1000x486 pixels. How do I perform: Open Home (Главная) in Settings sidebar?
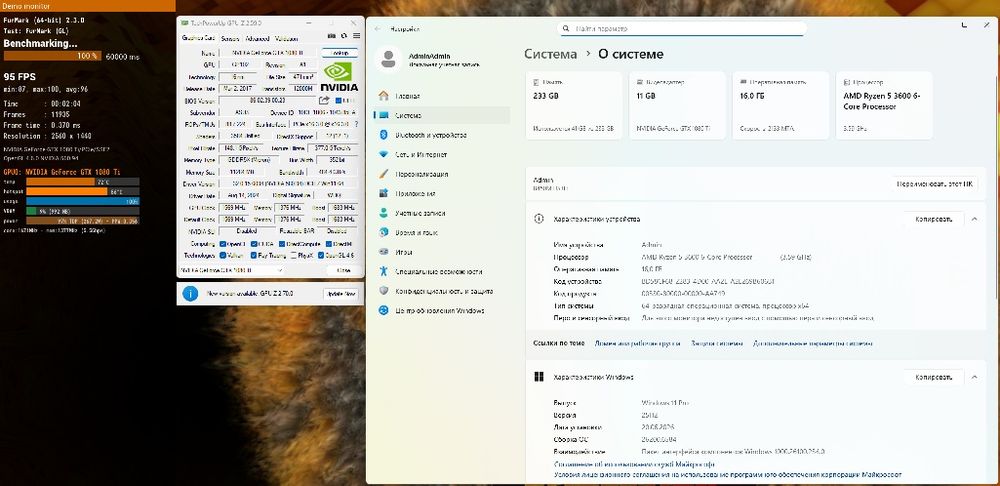click(442, 96)
